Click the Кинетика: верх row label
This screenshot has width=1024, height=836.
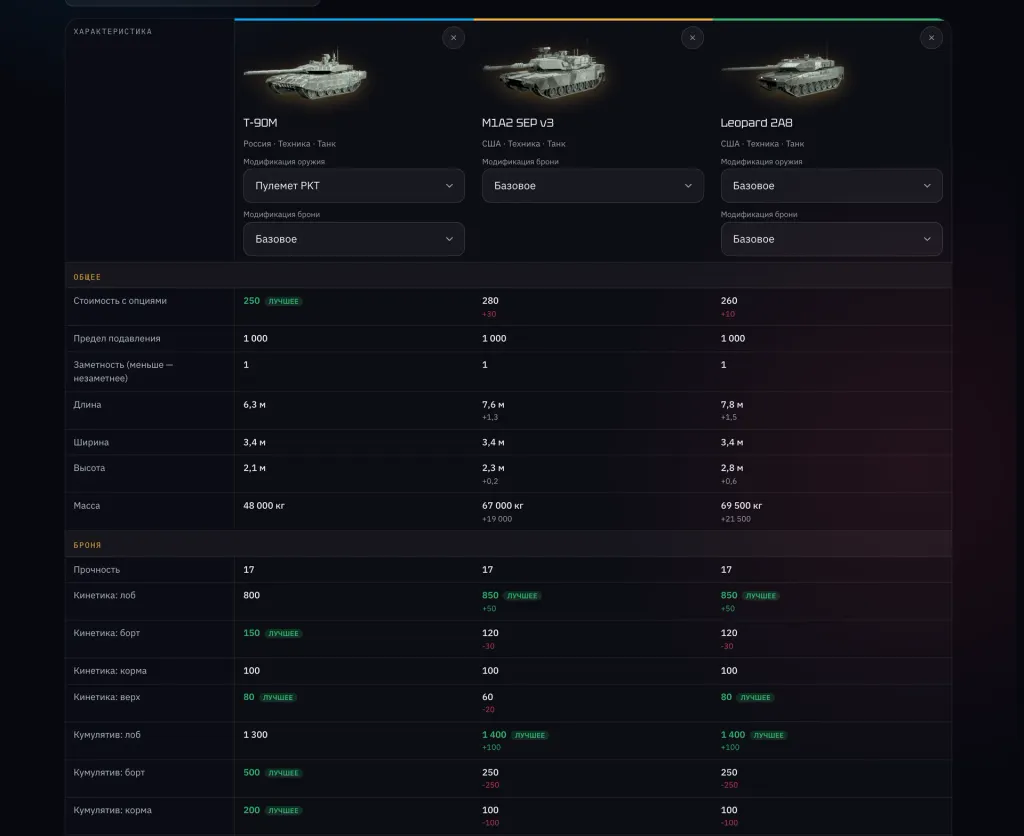(x=106, y=697)
